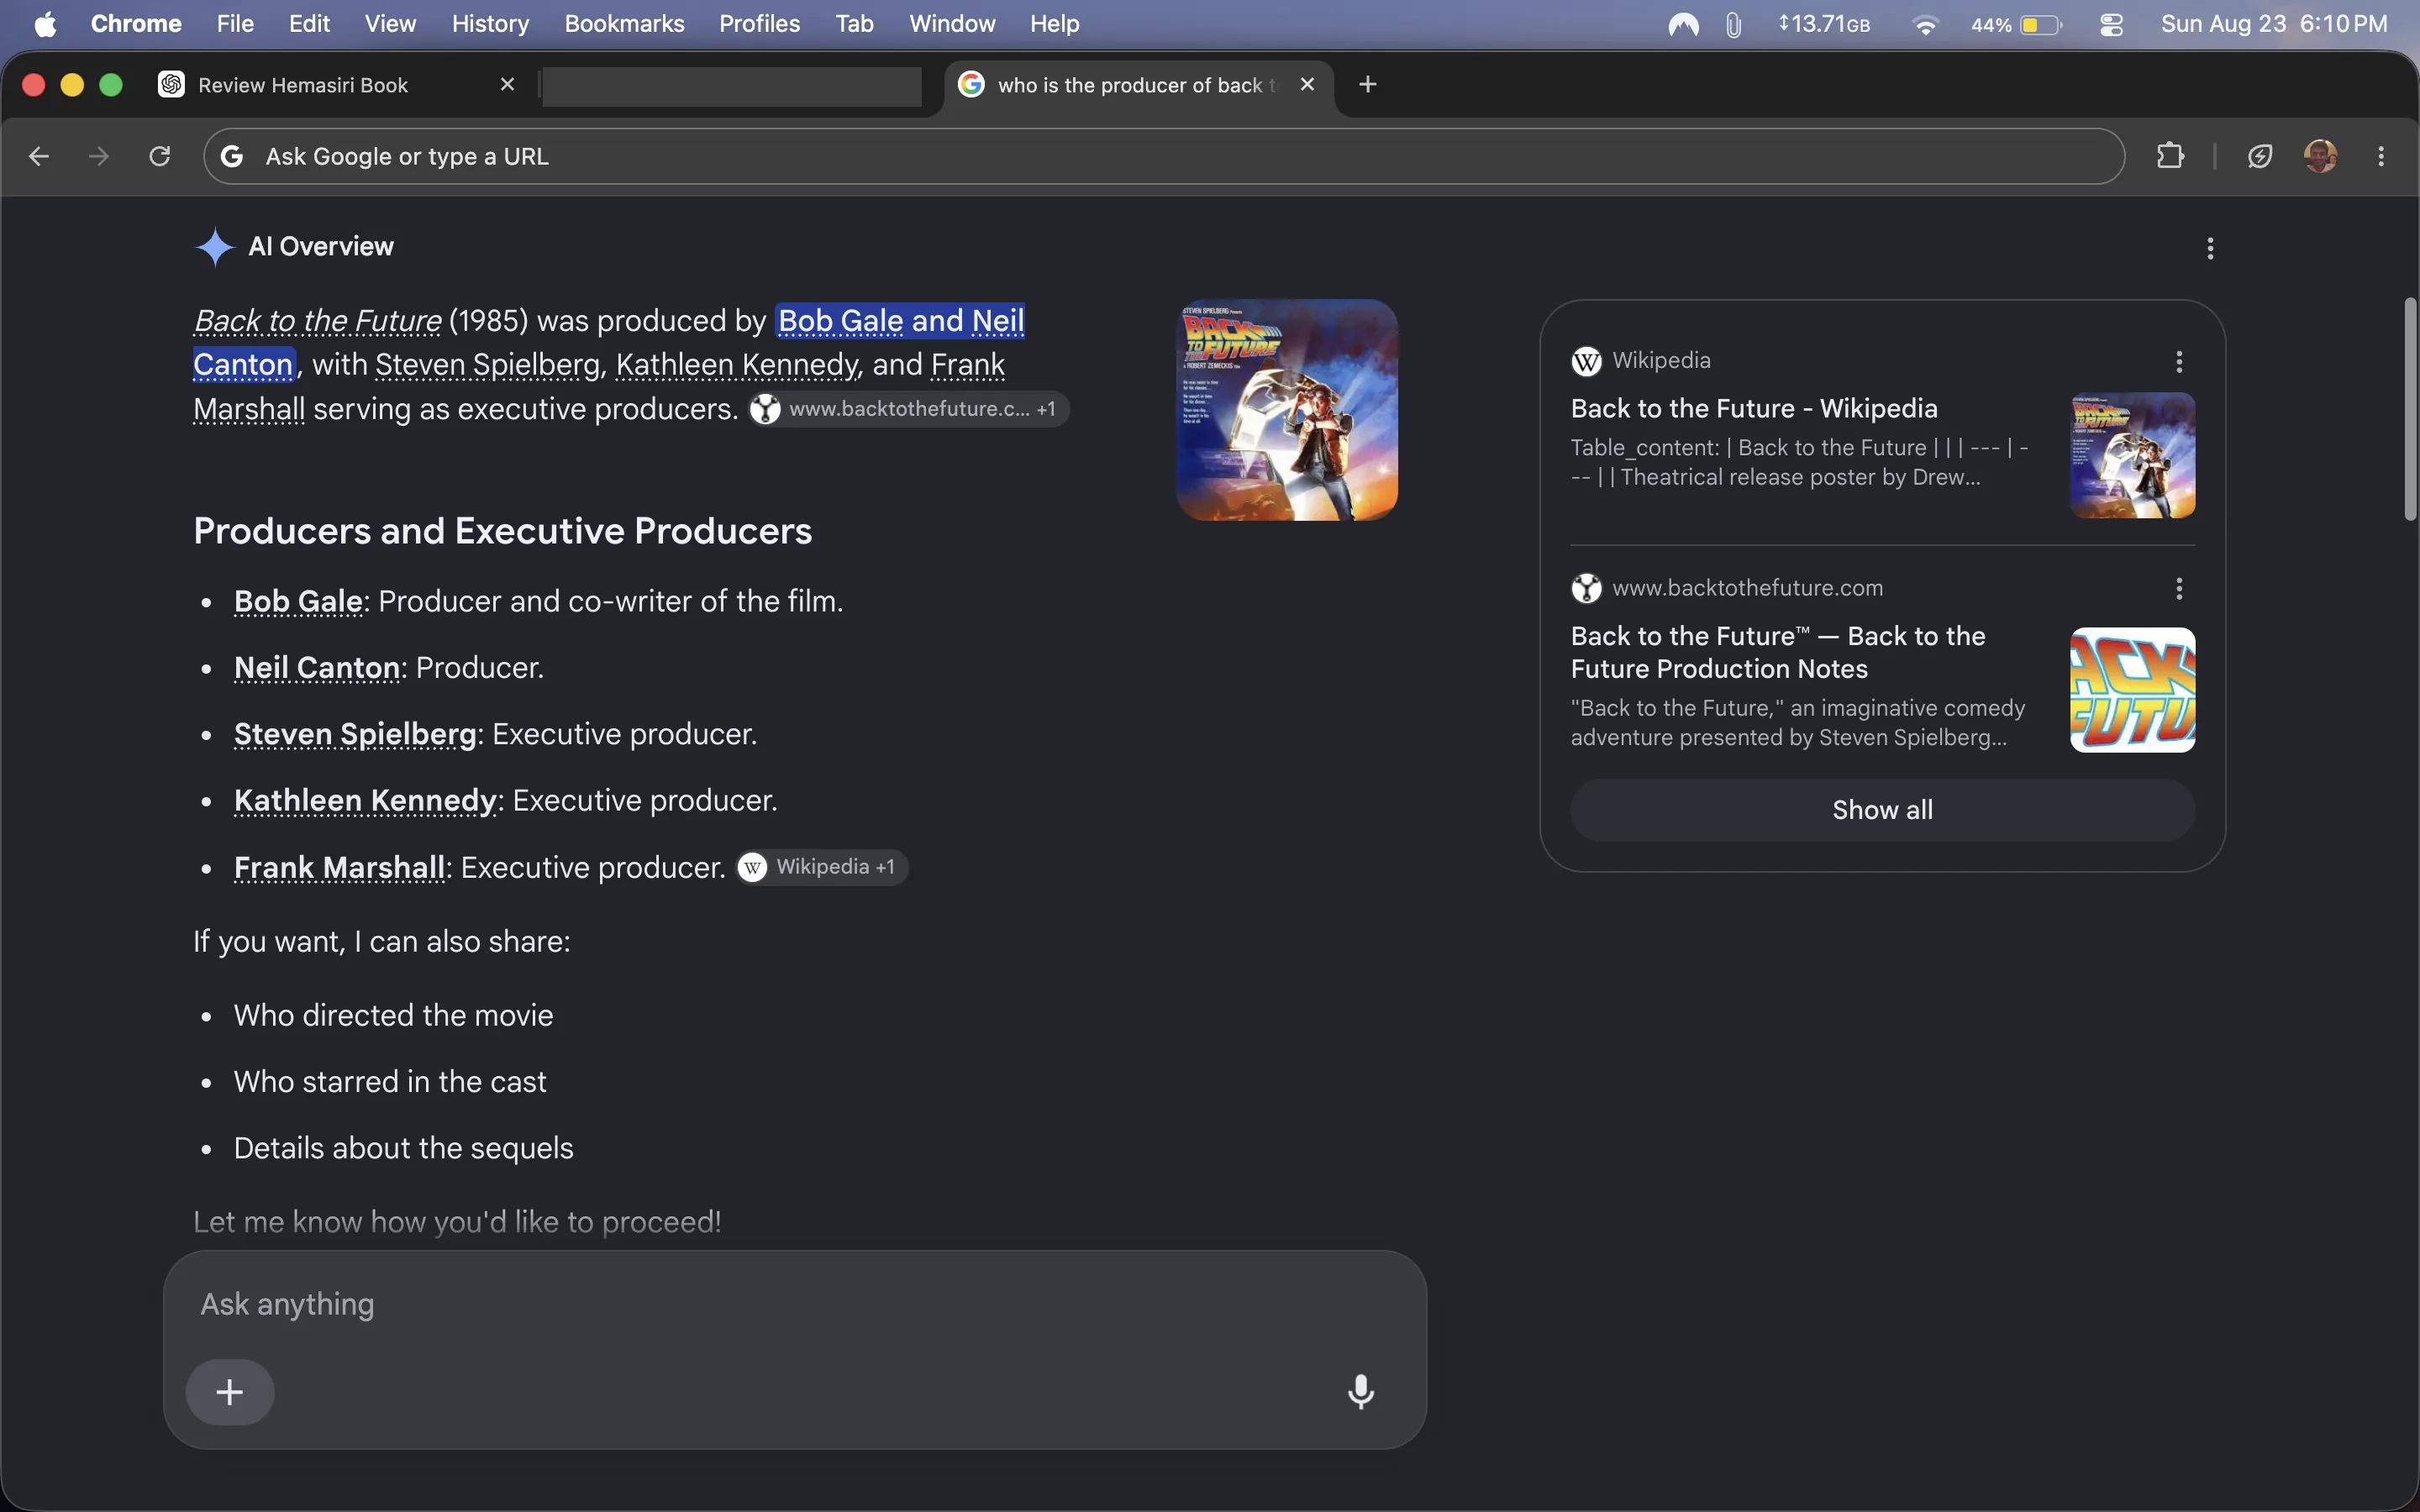This screenshot has height=1512, width=2420.
Task: Open the Bookmarks menu
Action: coord(624,24)
